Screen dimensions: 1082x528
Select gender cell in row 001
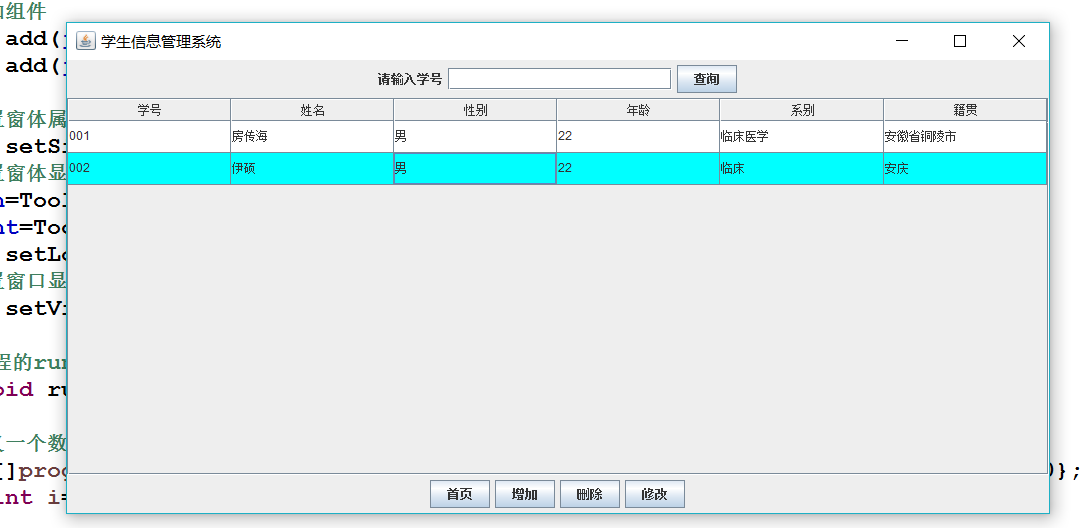pos(475,137)
